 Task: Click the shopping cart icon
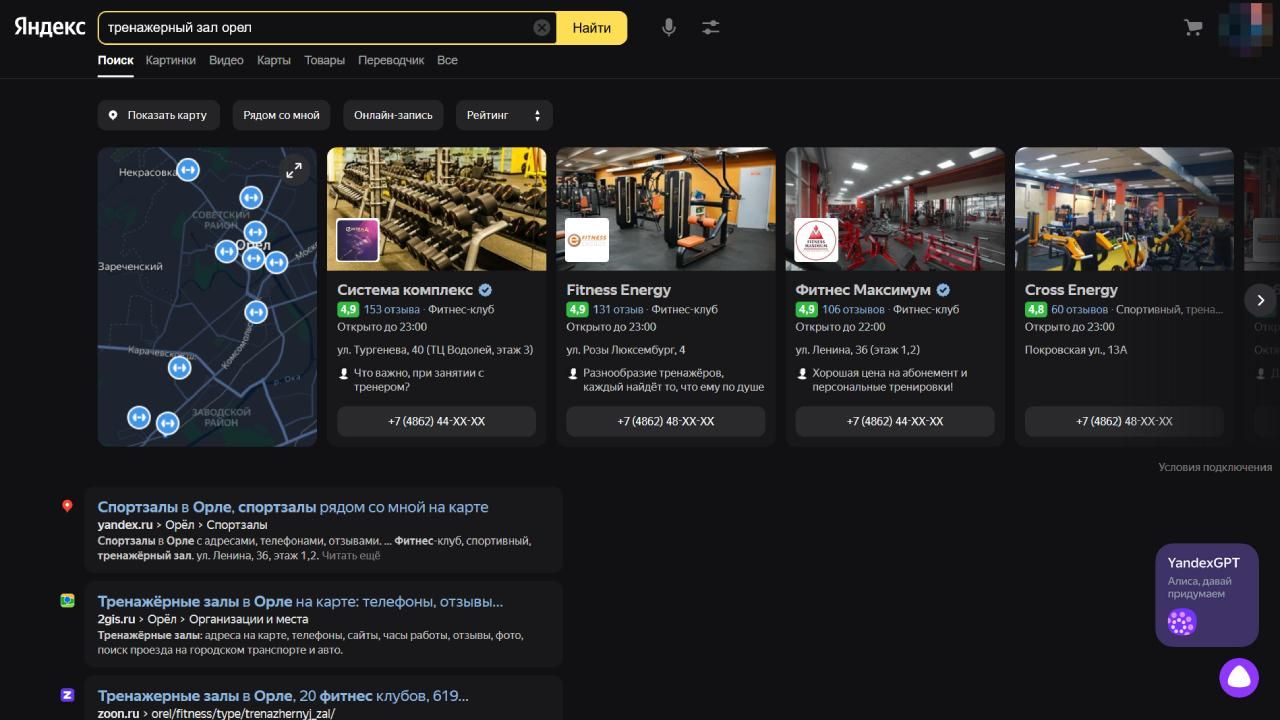point(1192,27)
